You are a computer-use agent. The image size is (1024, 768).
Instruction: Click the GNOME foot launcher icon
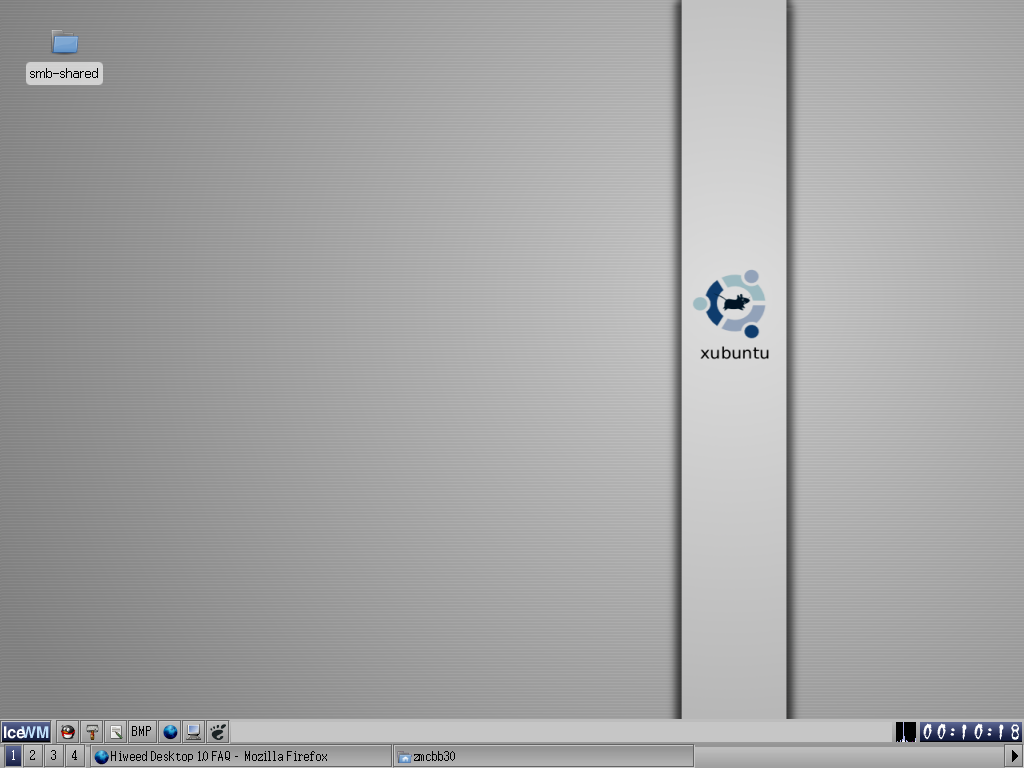coord(218,731)
